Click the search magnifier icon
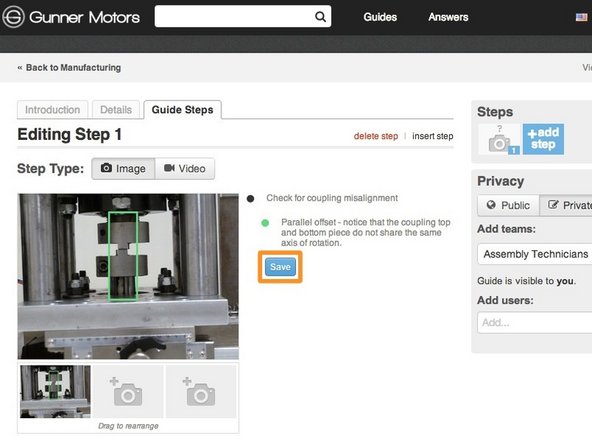The height and width of the screenshot is (444, 592). point(320,17)
